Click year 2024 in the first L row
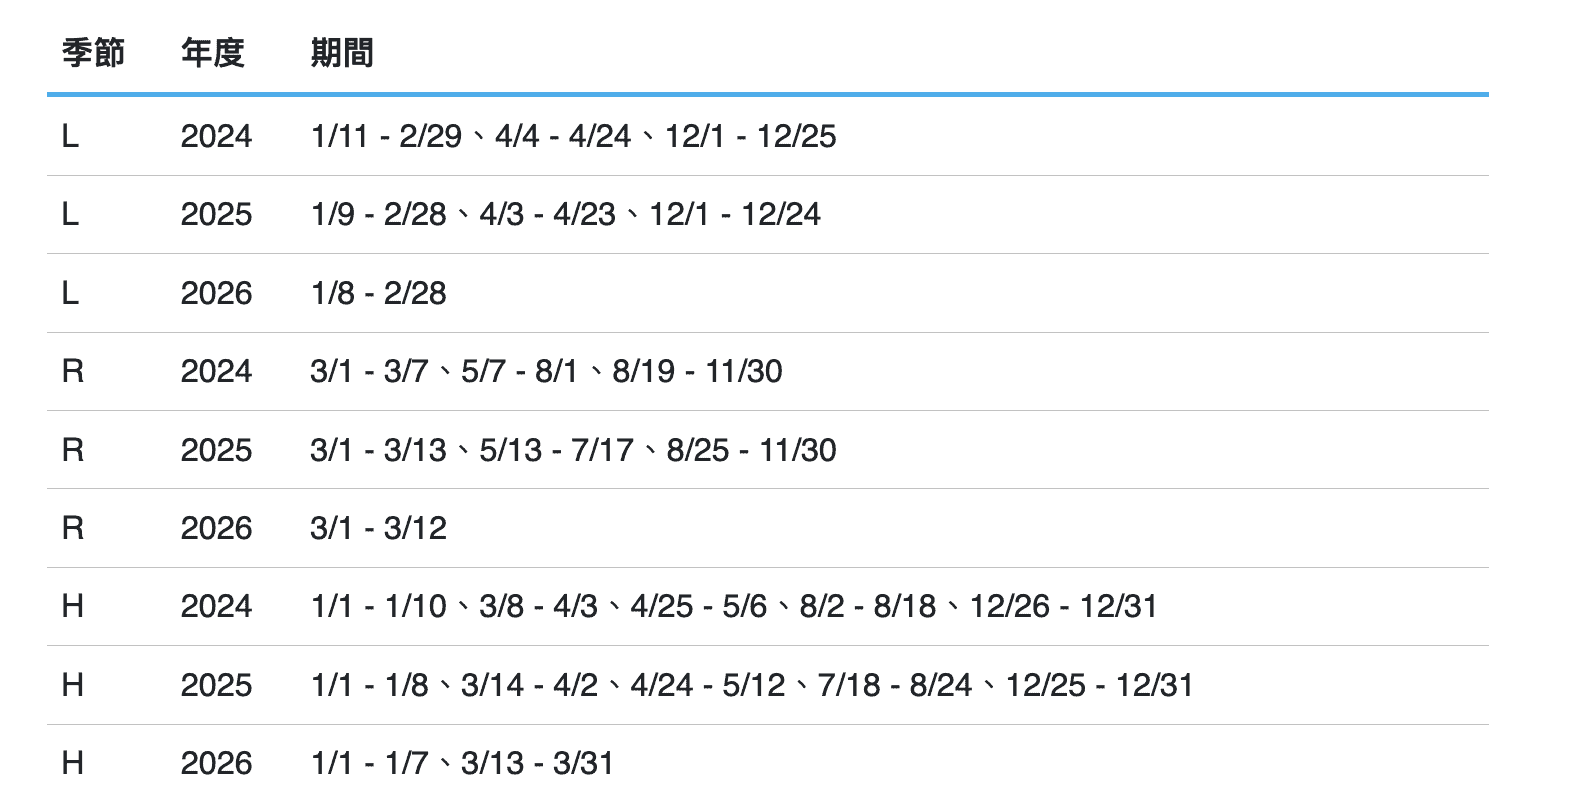 pyautogui.click(x=216, y=136)
